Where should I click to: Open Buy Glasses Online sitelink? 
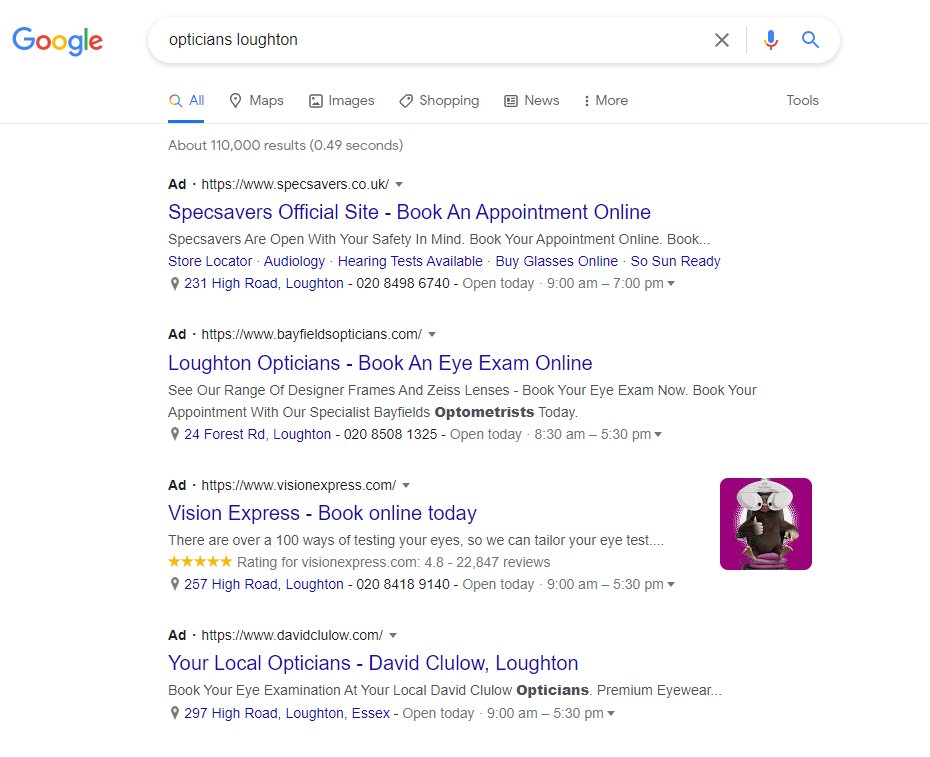pyautogui.click(x=556, y=262)
